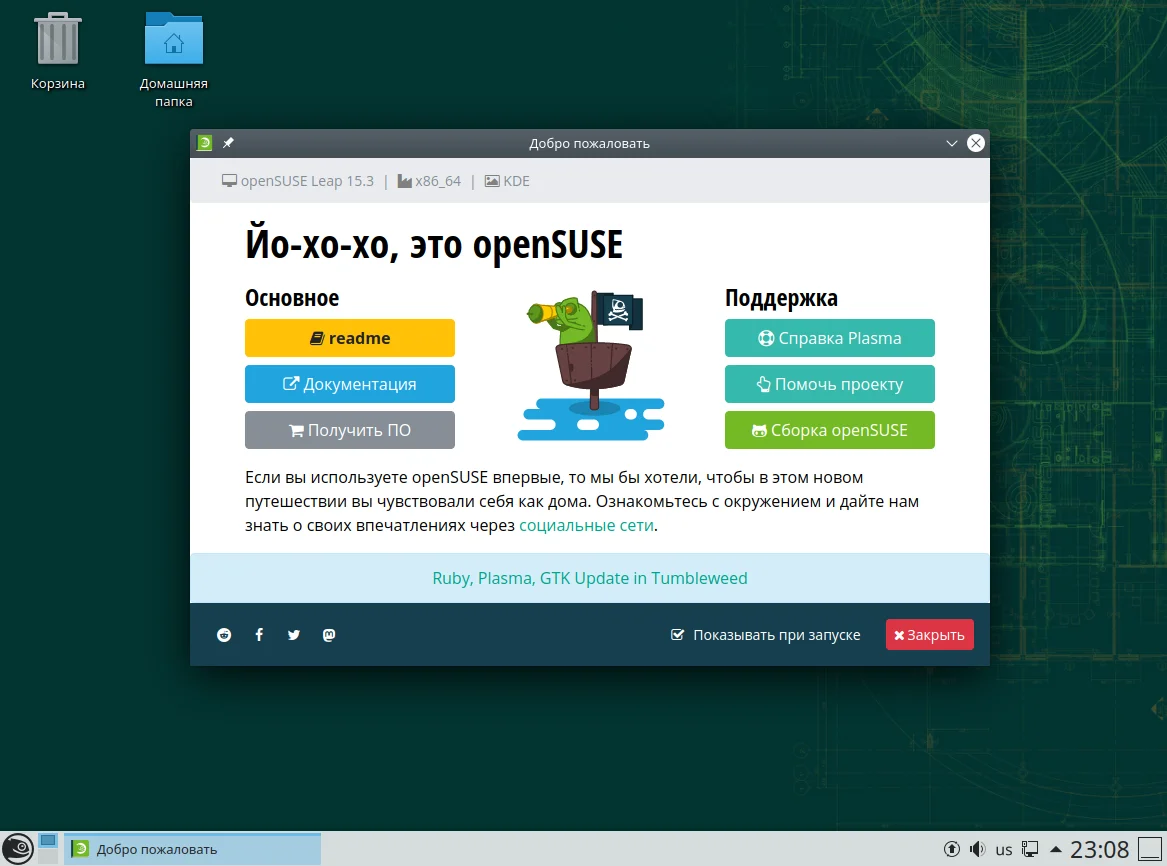Open Ruby, Plasma, GTK Update in Tumbleweed link
Viewport: 1167px width, 866px height.
coord(589,578)
